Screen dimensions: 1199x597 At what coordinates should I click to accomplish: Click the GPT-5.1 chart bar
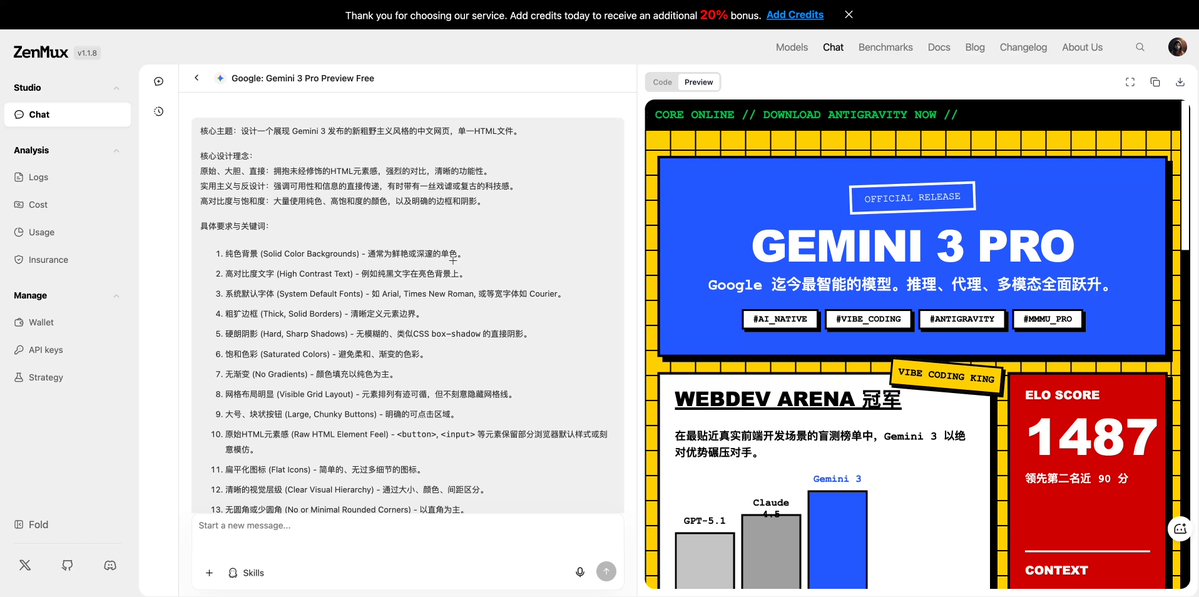704,561
